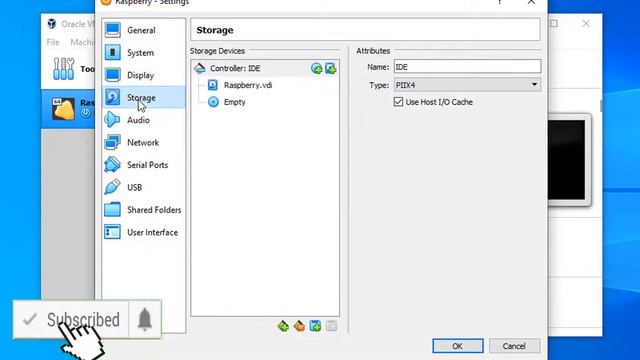640x360 pixels.
Task: Open the controller Type dropdown showing PIIX4
Action: tap(467, 85)
